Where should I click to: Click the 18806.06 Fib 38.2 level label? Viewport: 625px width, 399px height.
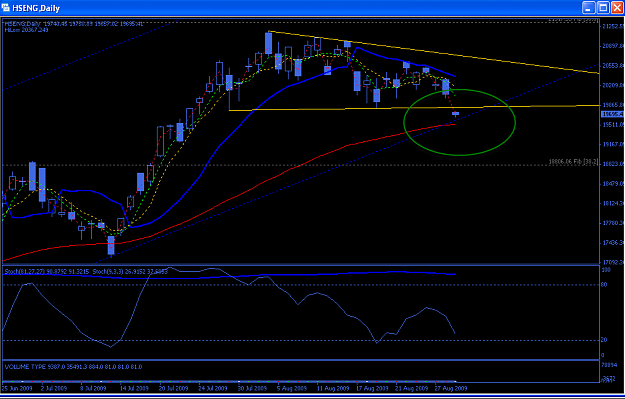[x=573, y=161]
